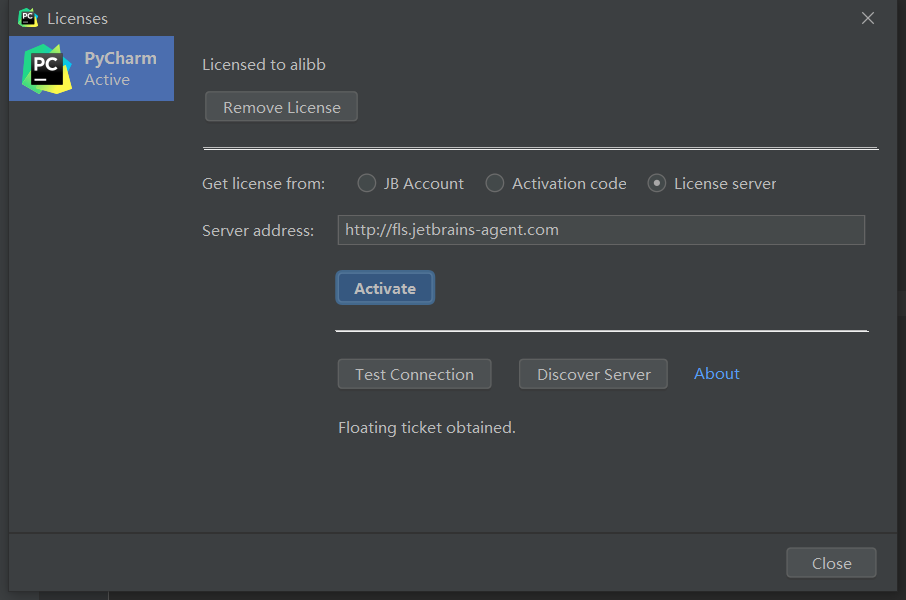Click the server address input field
906x600 pixels.
601,230
